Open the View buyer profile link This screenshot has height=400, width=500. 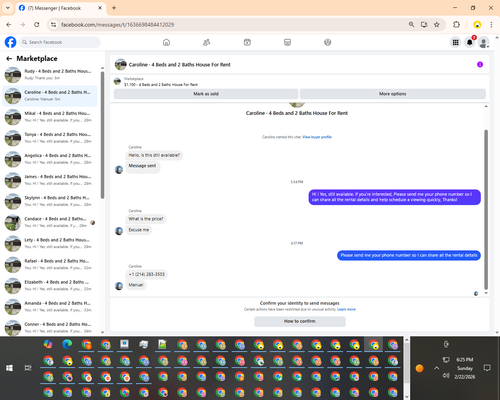tap(317, 137)
